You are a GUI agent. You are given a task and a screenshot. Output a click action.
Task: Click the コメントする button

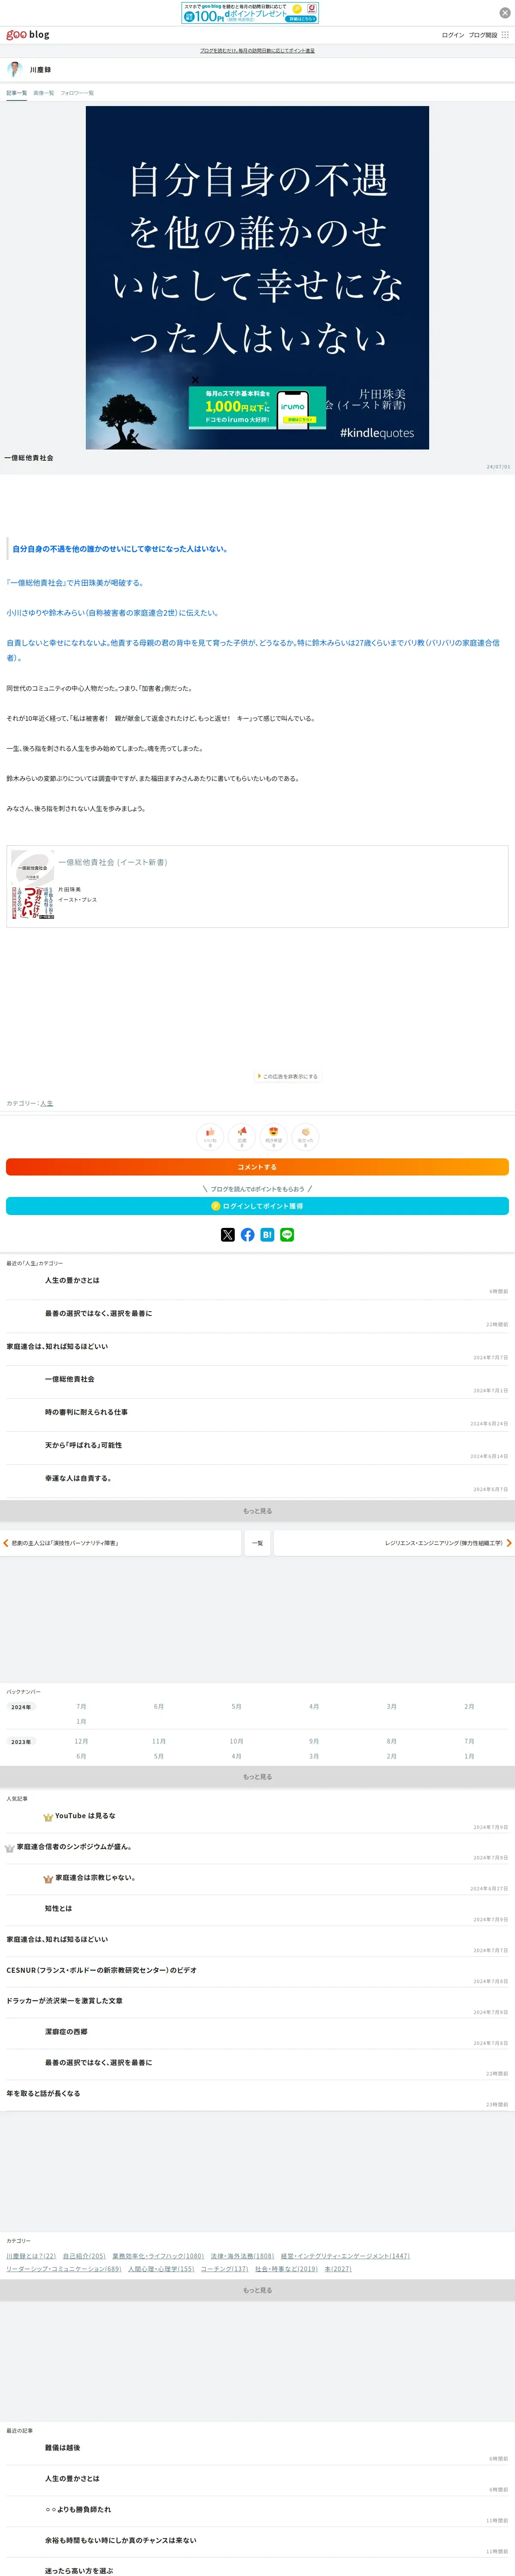pos(257,1167)
